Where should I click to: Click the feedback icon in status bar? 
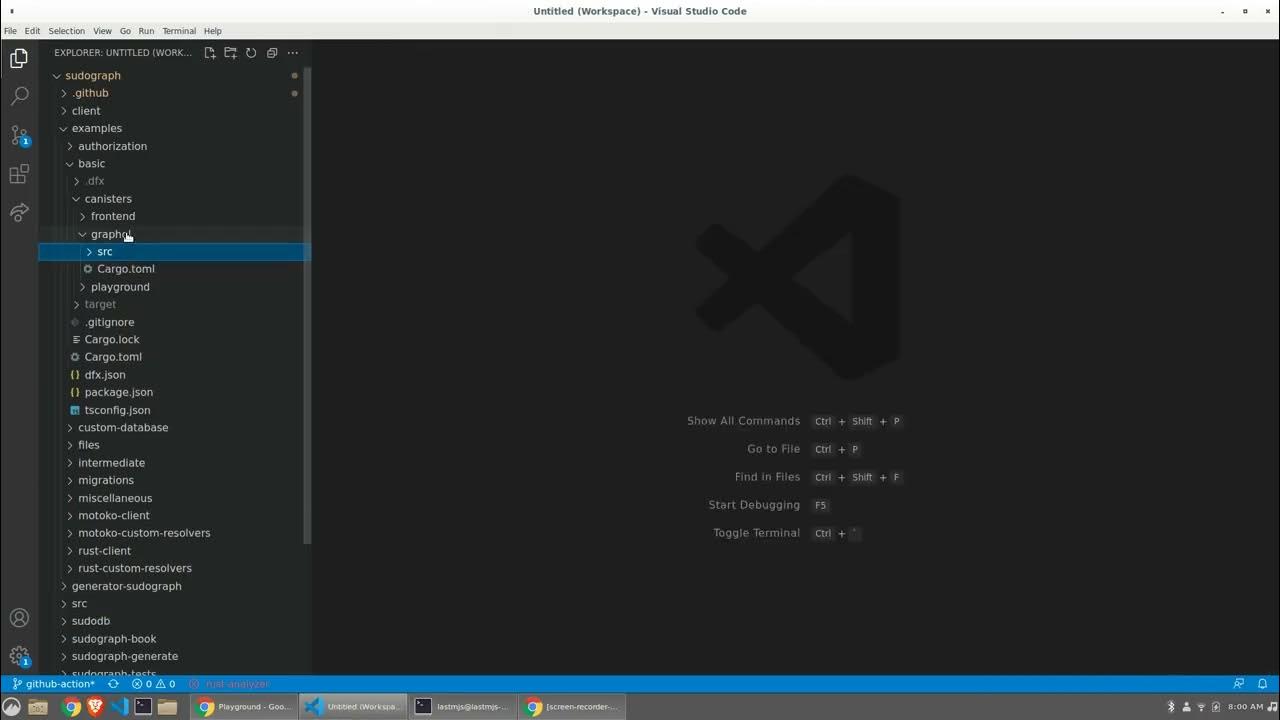(1239, 684)
